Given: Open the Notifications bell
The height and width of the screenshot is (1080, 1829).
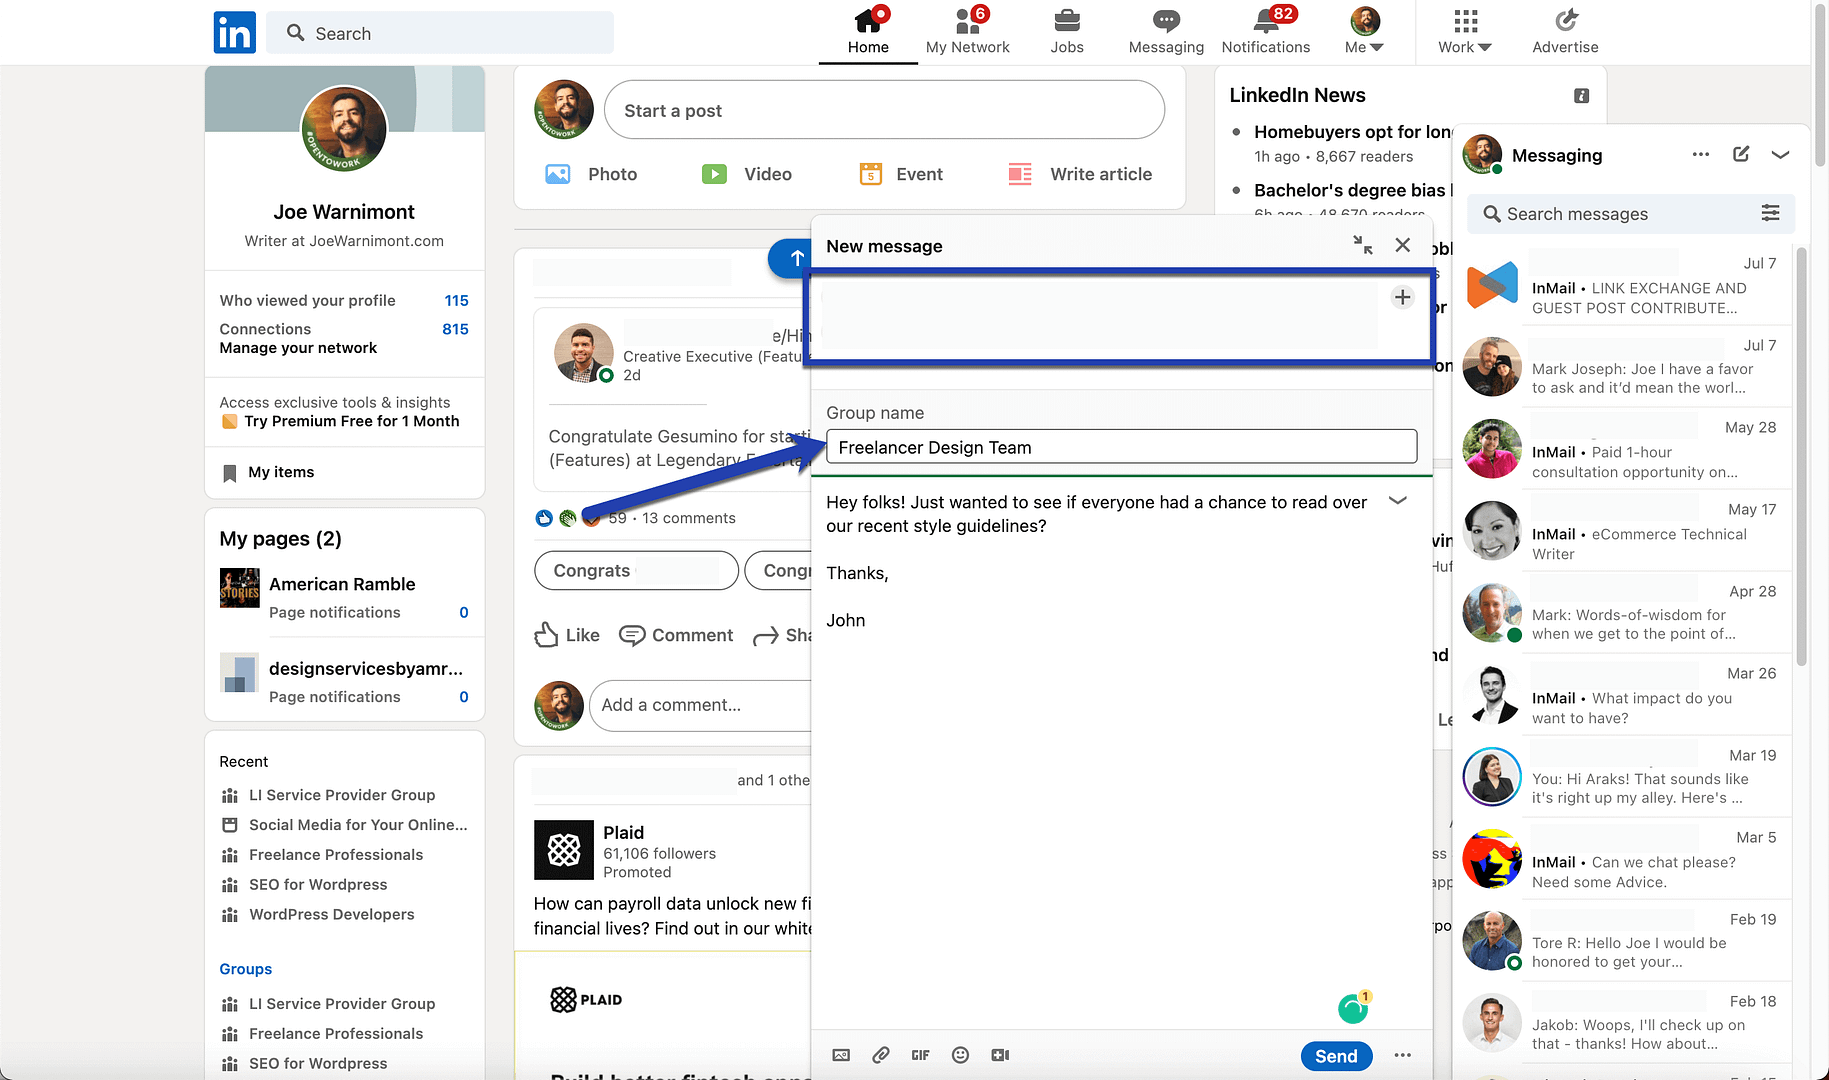Looking at the screenshot, I should tap(1265, 30).
